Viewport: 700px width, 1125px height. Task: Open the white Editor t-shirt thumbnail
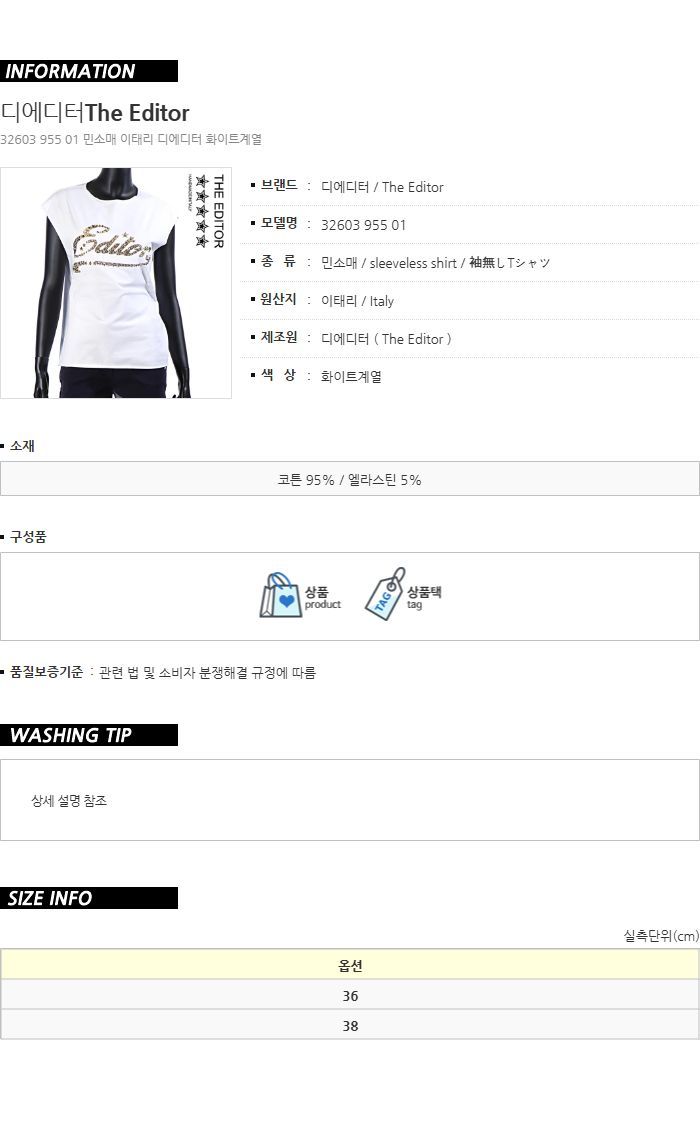[x=115, y=283]
